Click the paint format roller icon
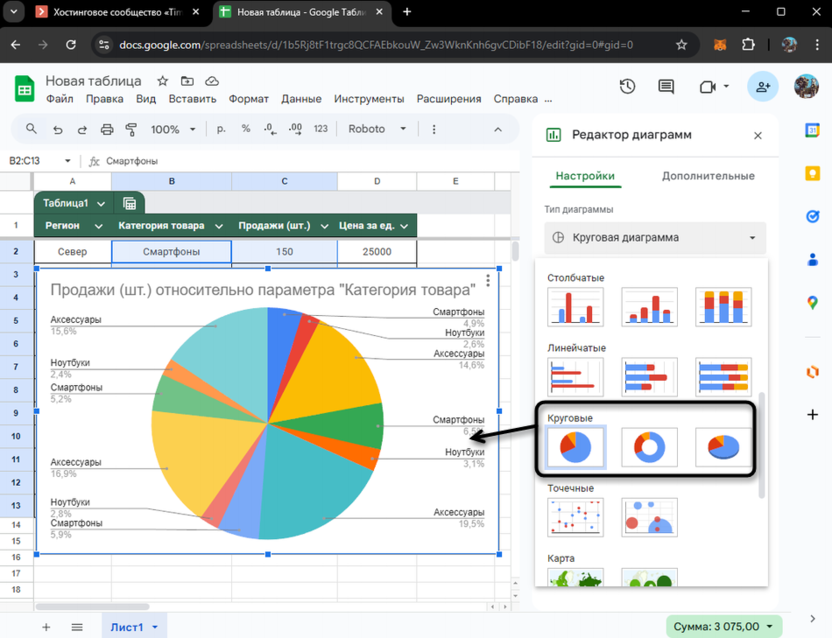The image size is (832, 638). pyautogui.click(x=131, y=129)
